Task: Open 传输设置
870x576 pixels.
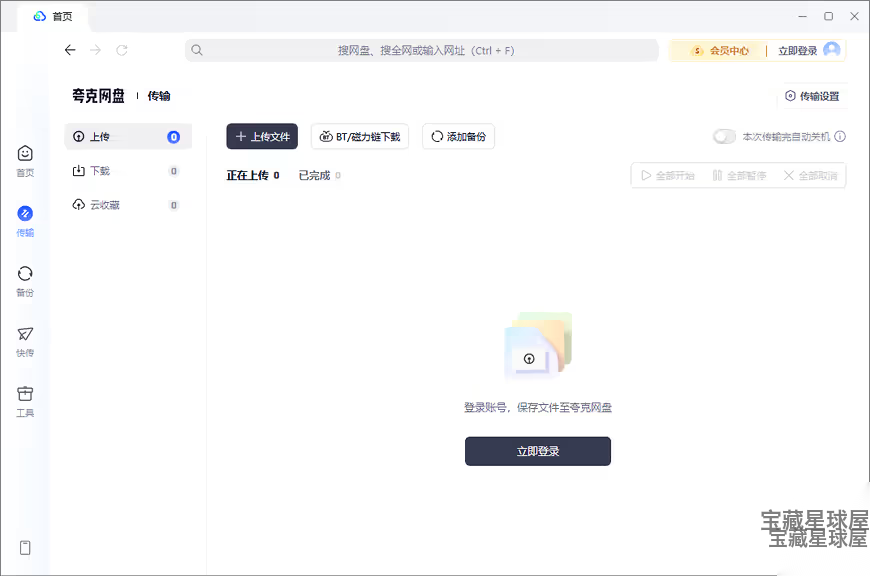Action: click(x=812, y=96)
